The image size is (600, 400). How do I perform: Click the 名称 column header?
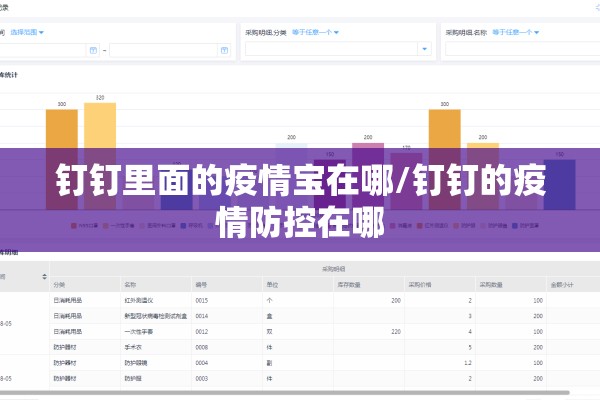pyautogui.click(x=130, y=285)
